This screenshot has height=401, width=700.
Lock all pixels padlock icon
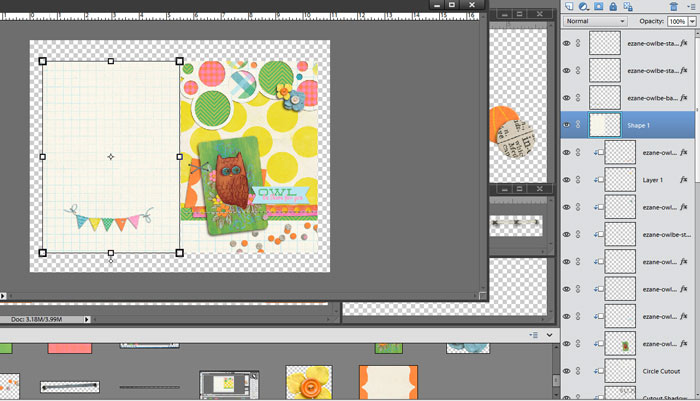(x=613, y=6)
